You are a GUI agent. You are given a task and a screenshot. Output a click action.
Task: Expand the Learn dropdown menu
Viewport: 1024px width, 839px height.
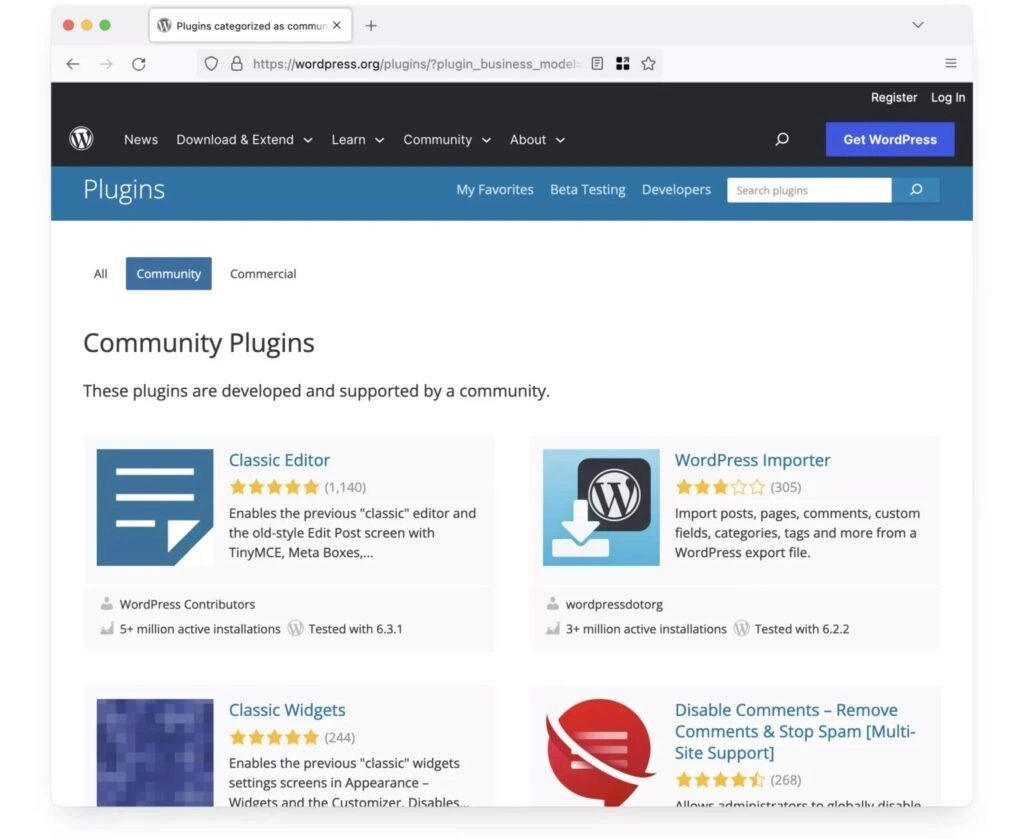point(357,140)
